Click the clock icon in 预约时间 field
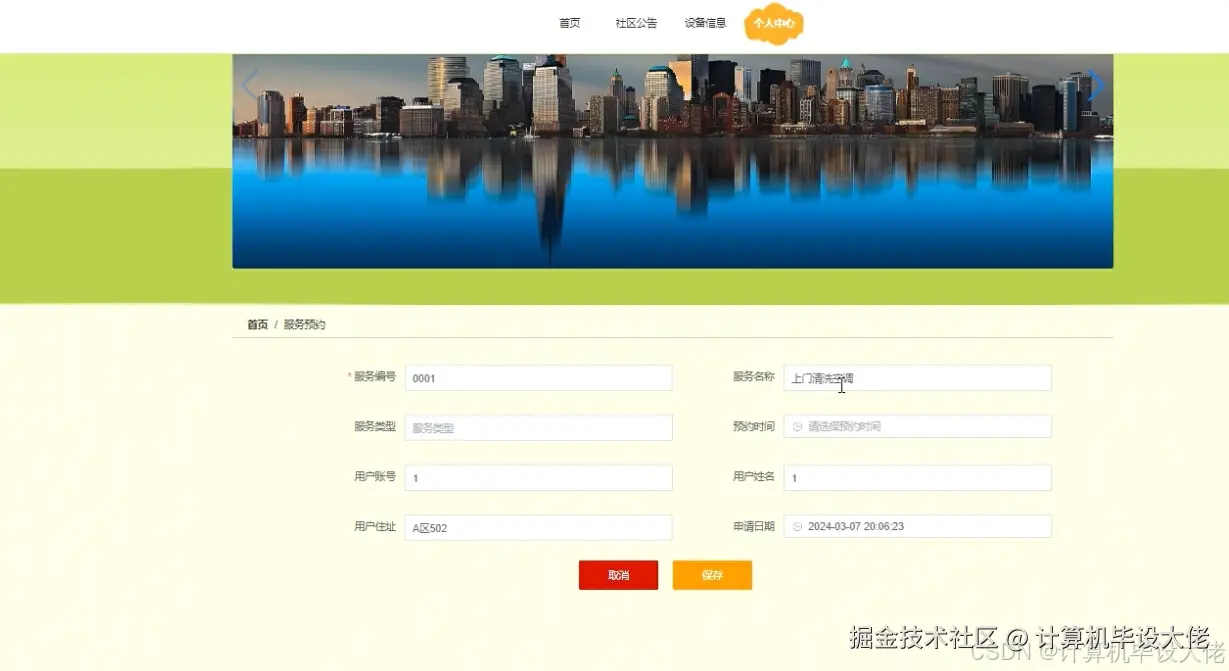Image resolution: width=1229 pixels, height=671 pixels. [797, 426]
